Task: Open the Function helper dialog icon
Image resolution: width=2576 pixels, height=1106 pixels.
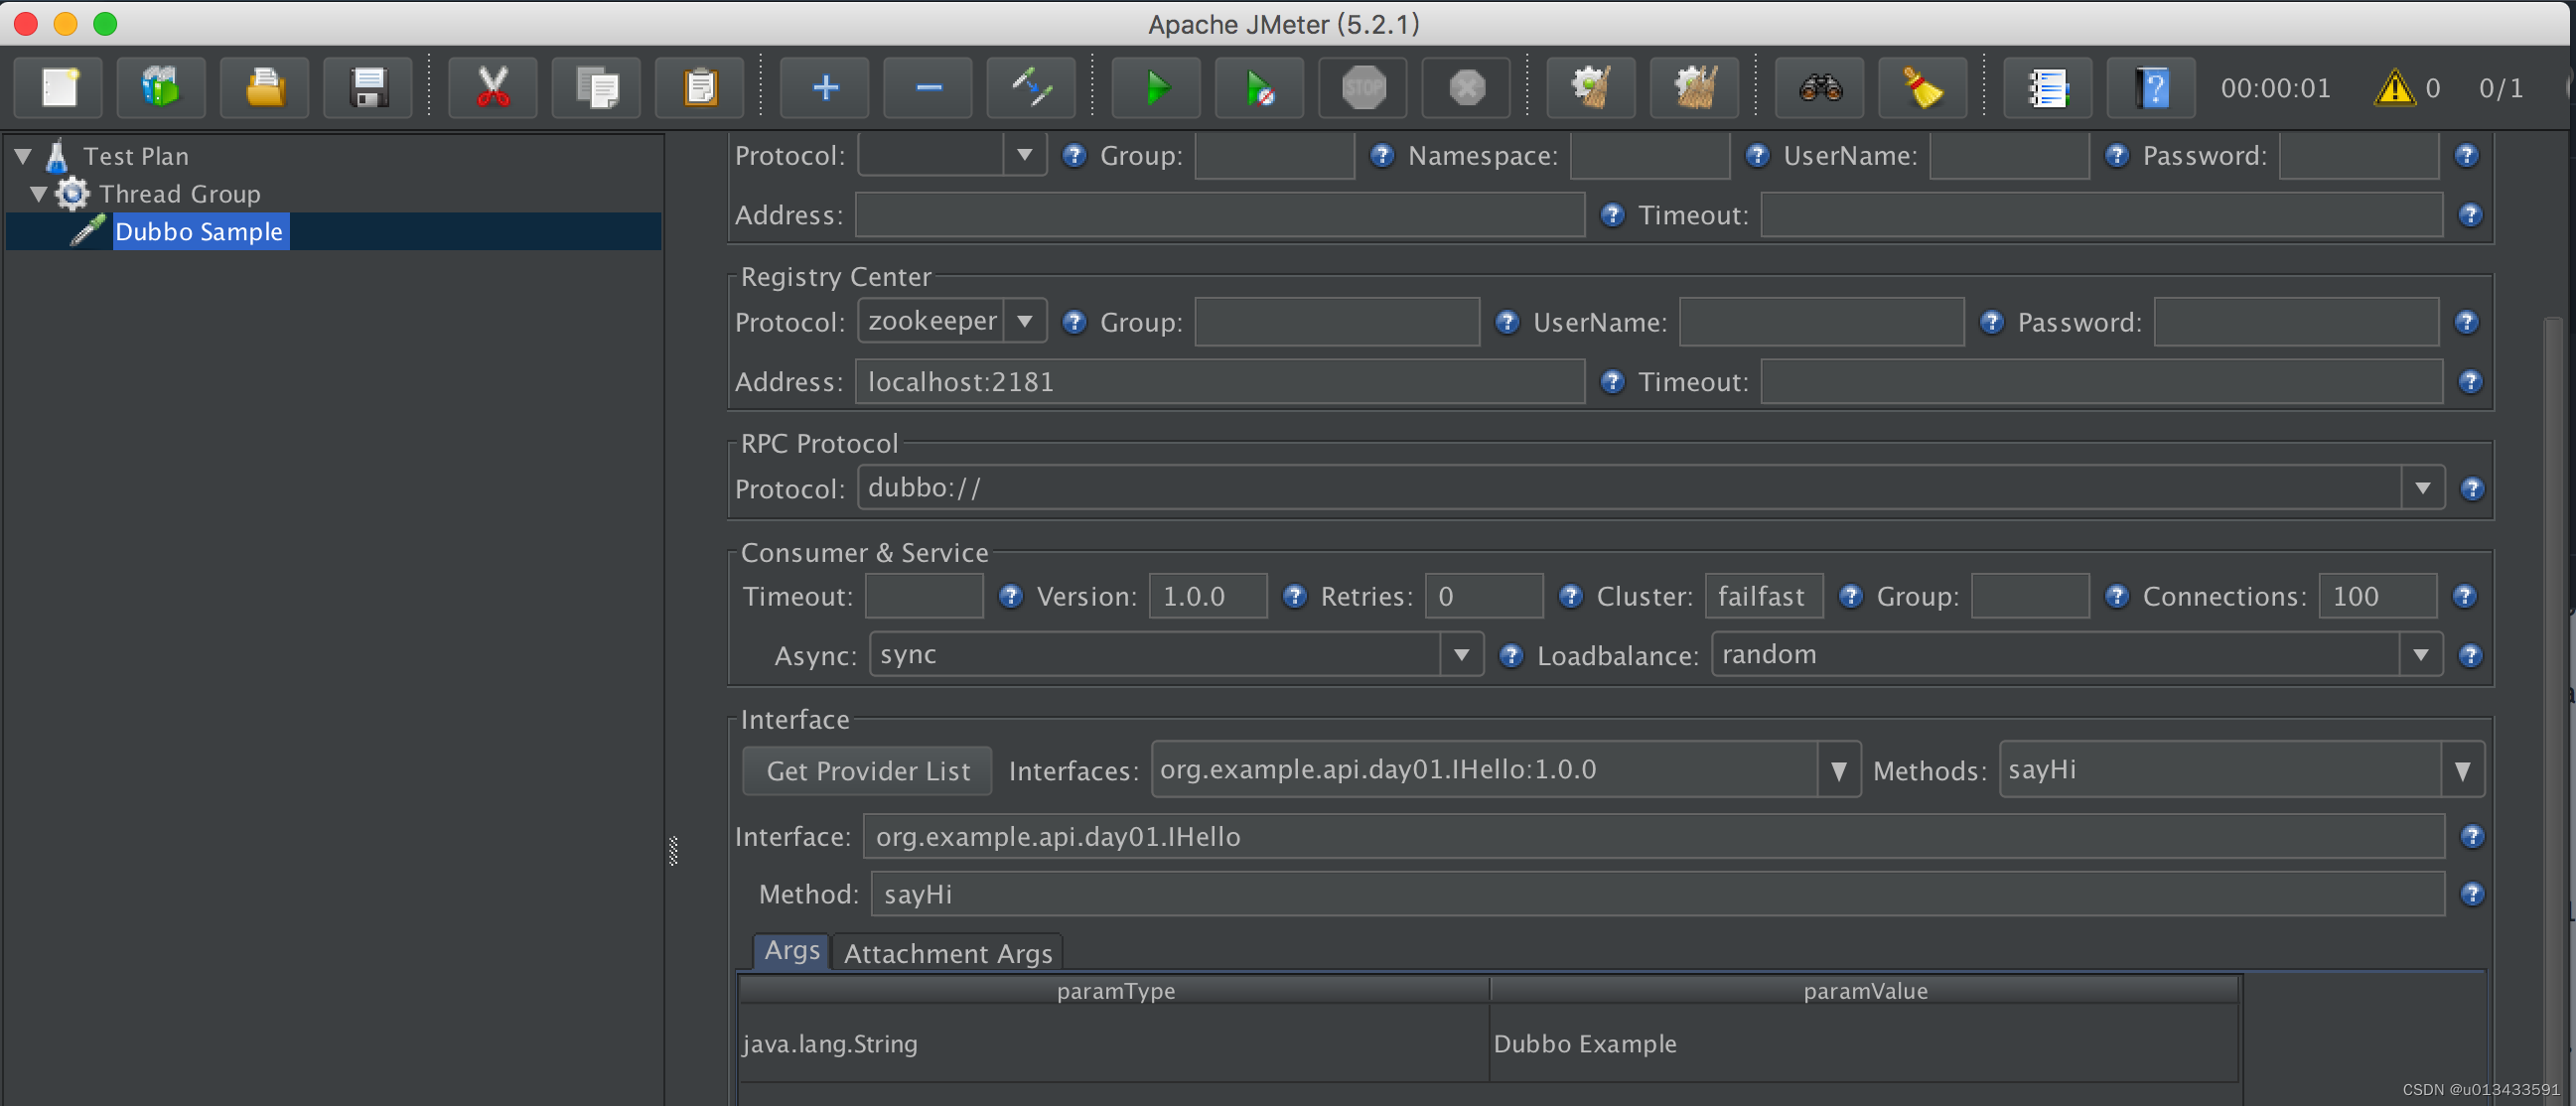Action: 2048,88
